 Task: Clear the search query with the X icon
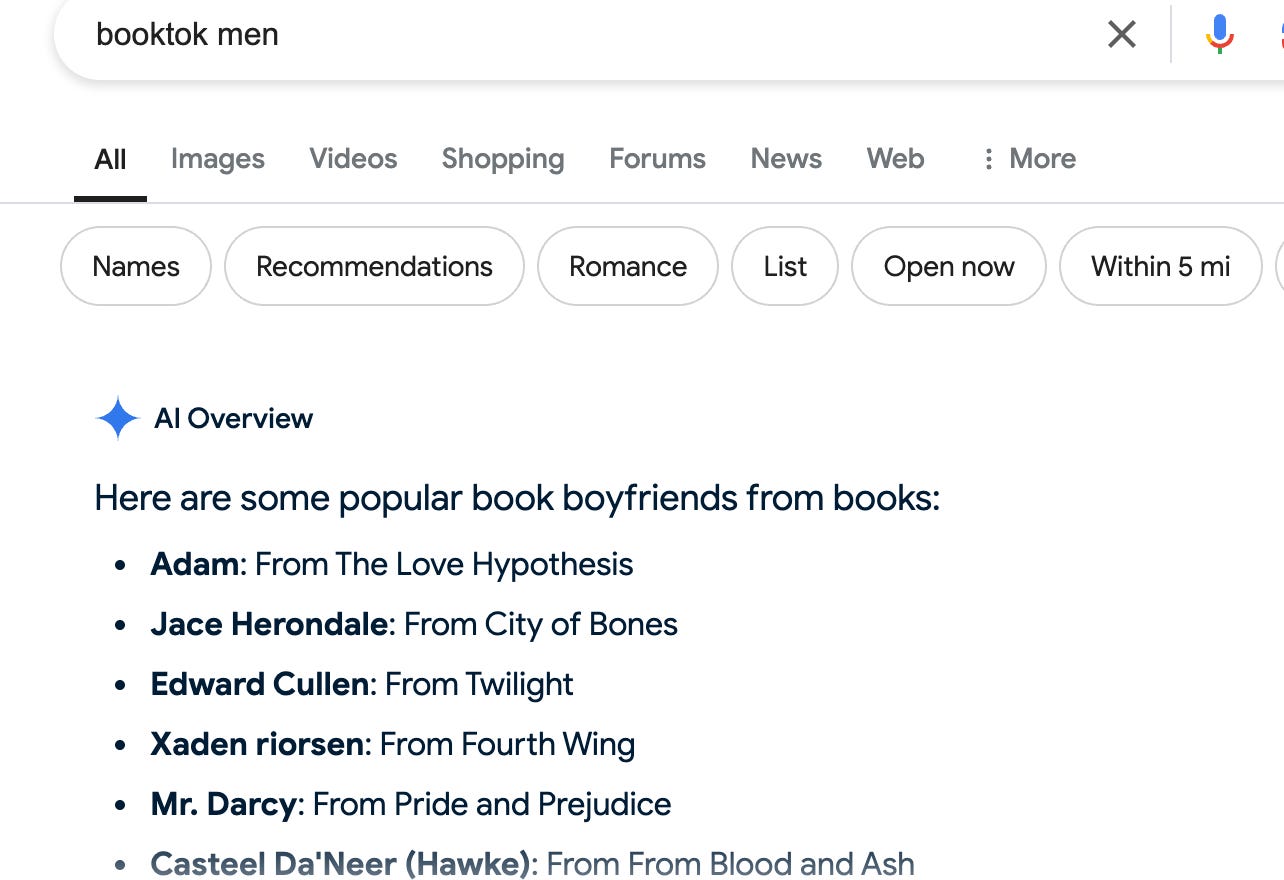1122,35
